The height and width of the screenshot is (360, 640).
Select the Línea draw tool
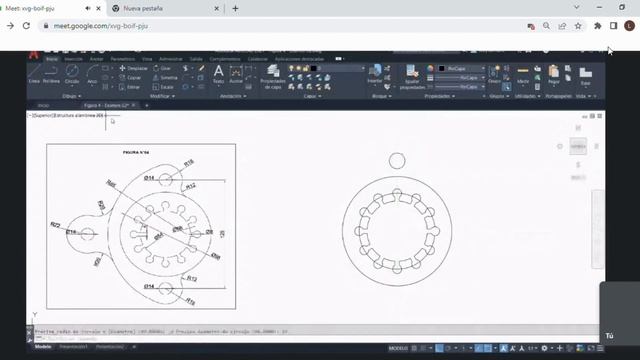point(34,74)
